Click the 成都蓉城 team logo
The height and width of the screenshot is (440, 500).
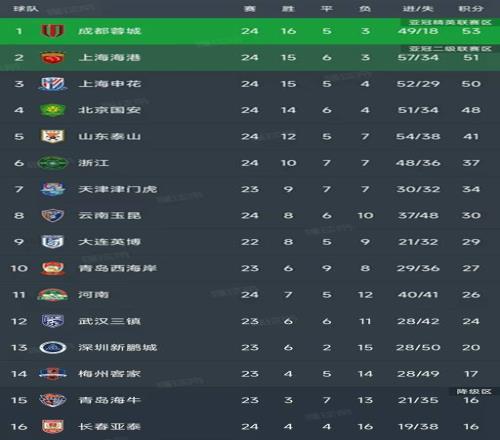pos(52,31)
